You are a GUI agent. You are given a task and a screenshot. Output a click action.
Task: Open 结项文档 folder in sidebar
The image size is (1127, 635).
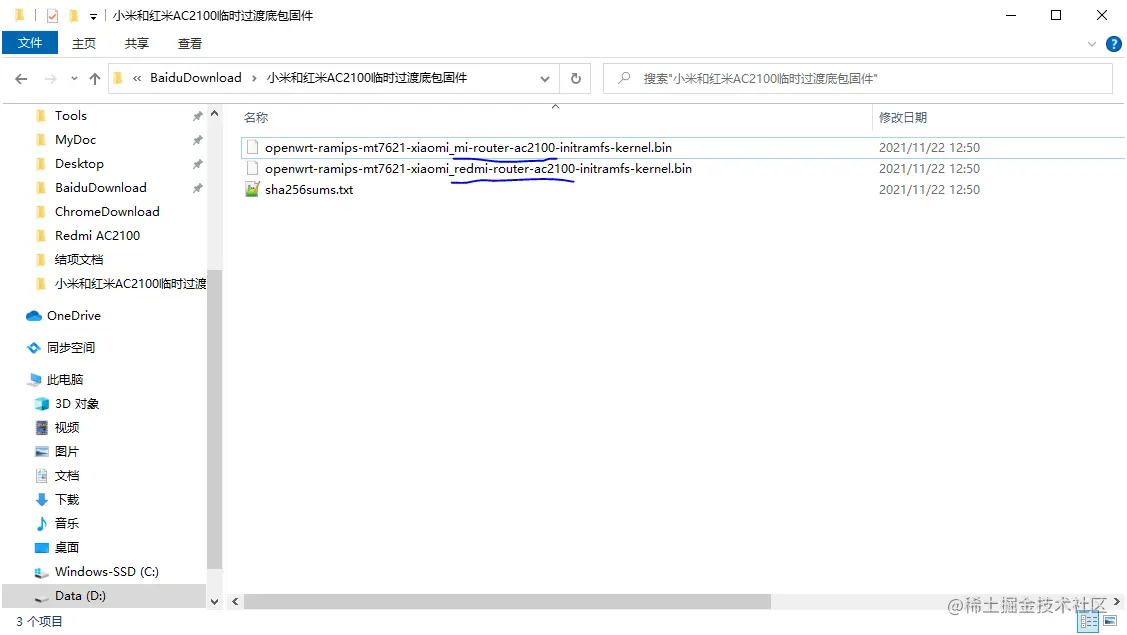point(79,259)
